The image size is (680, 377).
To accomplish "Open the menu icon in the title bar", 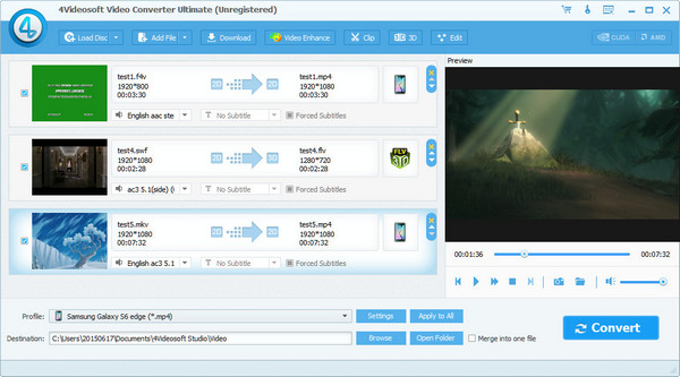I will [608, 10].
